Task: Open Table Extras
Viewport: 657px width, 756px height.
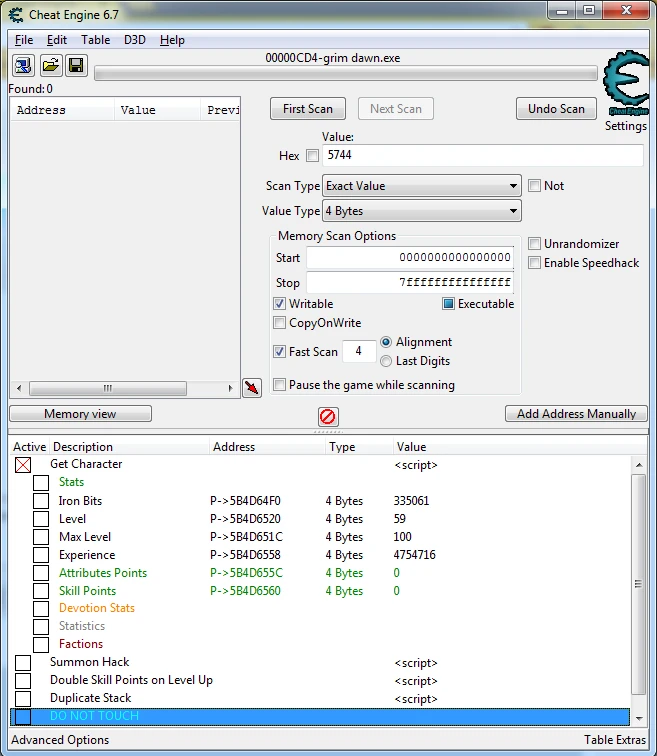Action: (x=615, y=740)
